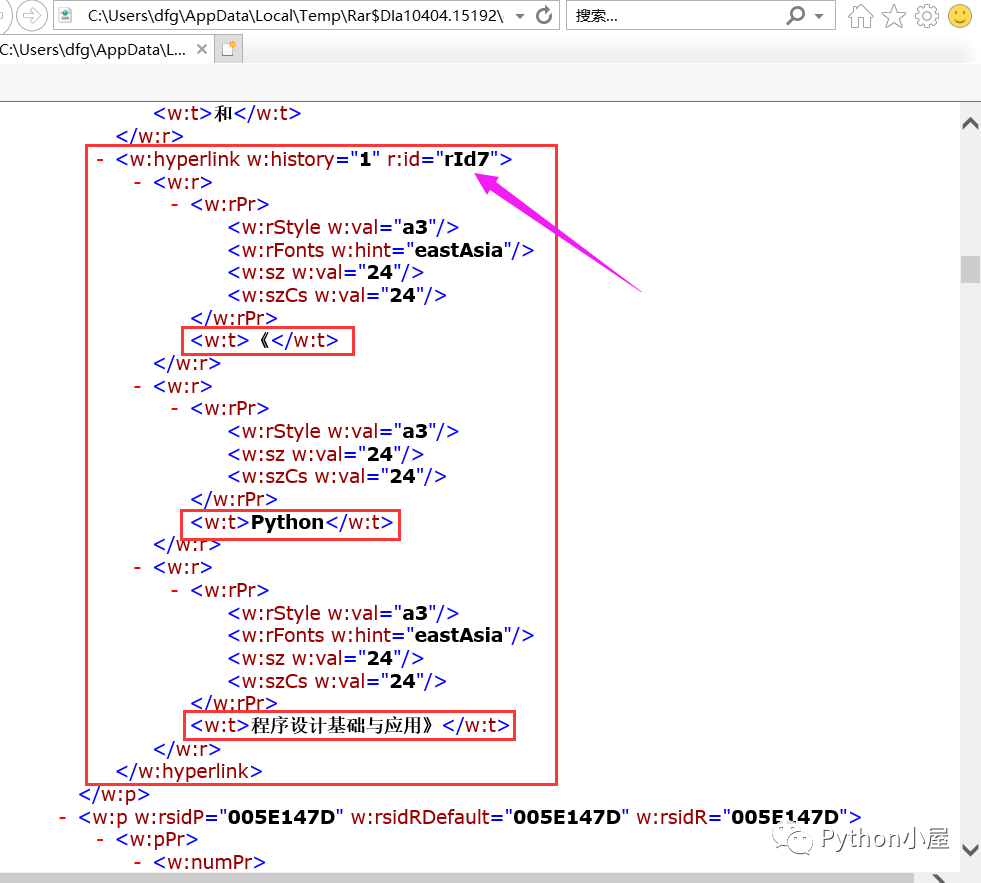The width and height of the screenshot is (981, 883).
Task: Collapse the w:numPr node
Action: tap(137, 863)
